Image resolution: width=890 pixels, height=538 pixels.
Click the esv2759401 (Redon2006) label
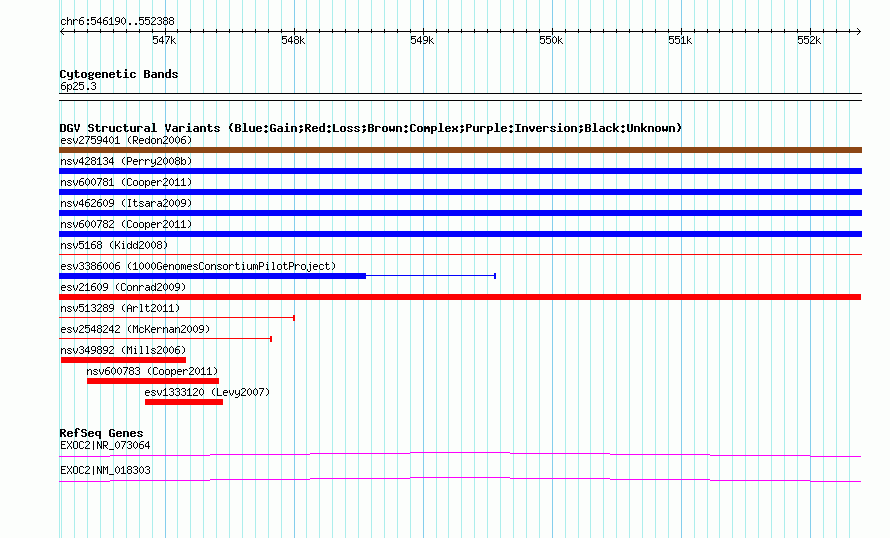tap(126, 140)
